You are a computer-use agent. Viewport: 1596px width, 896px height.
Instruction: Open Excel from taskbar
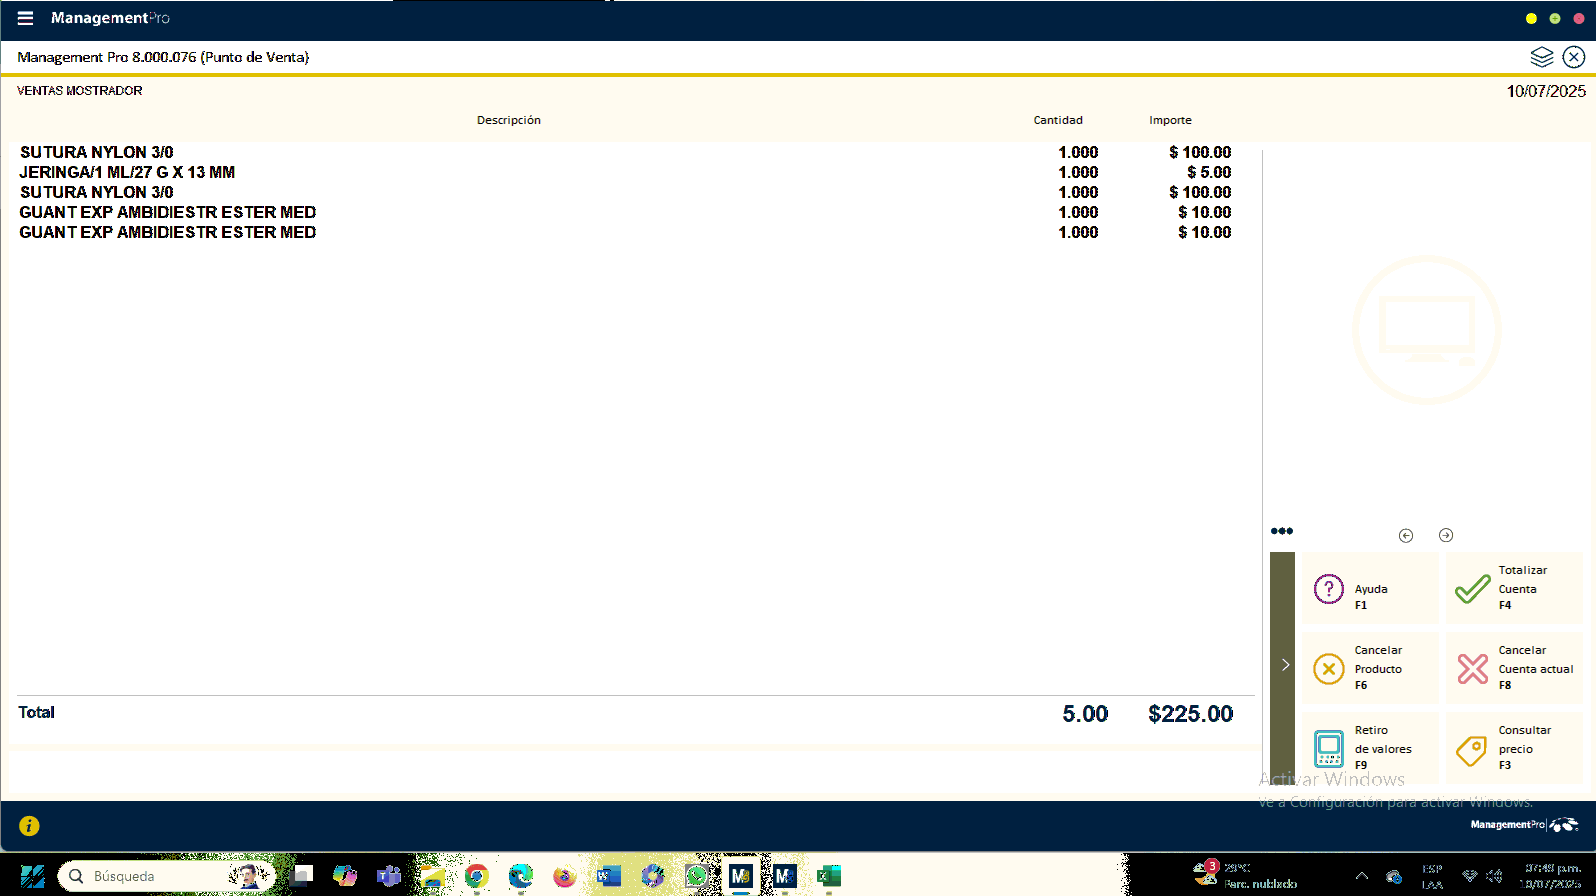[829, 877]
